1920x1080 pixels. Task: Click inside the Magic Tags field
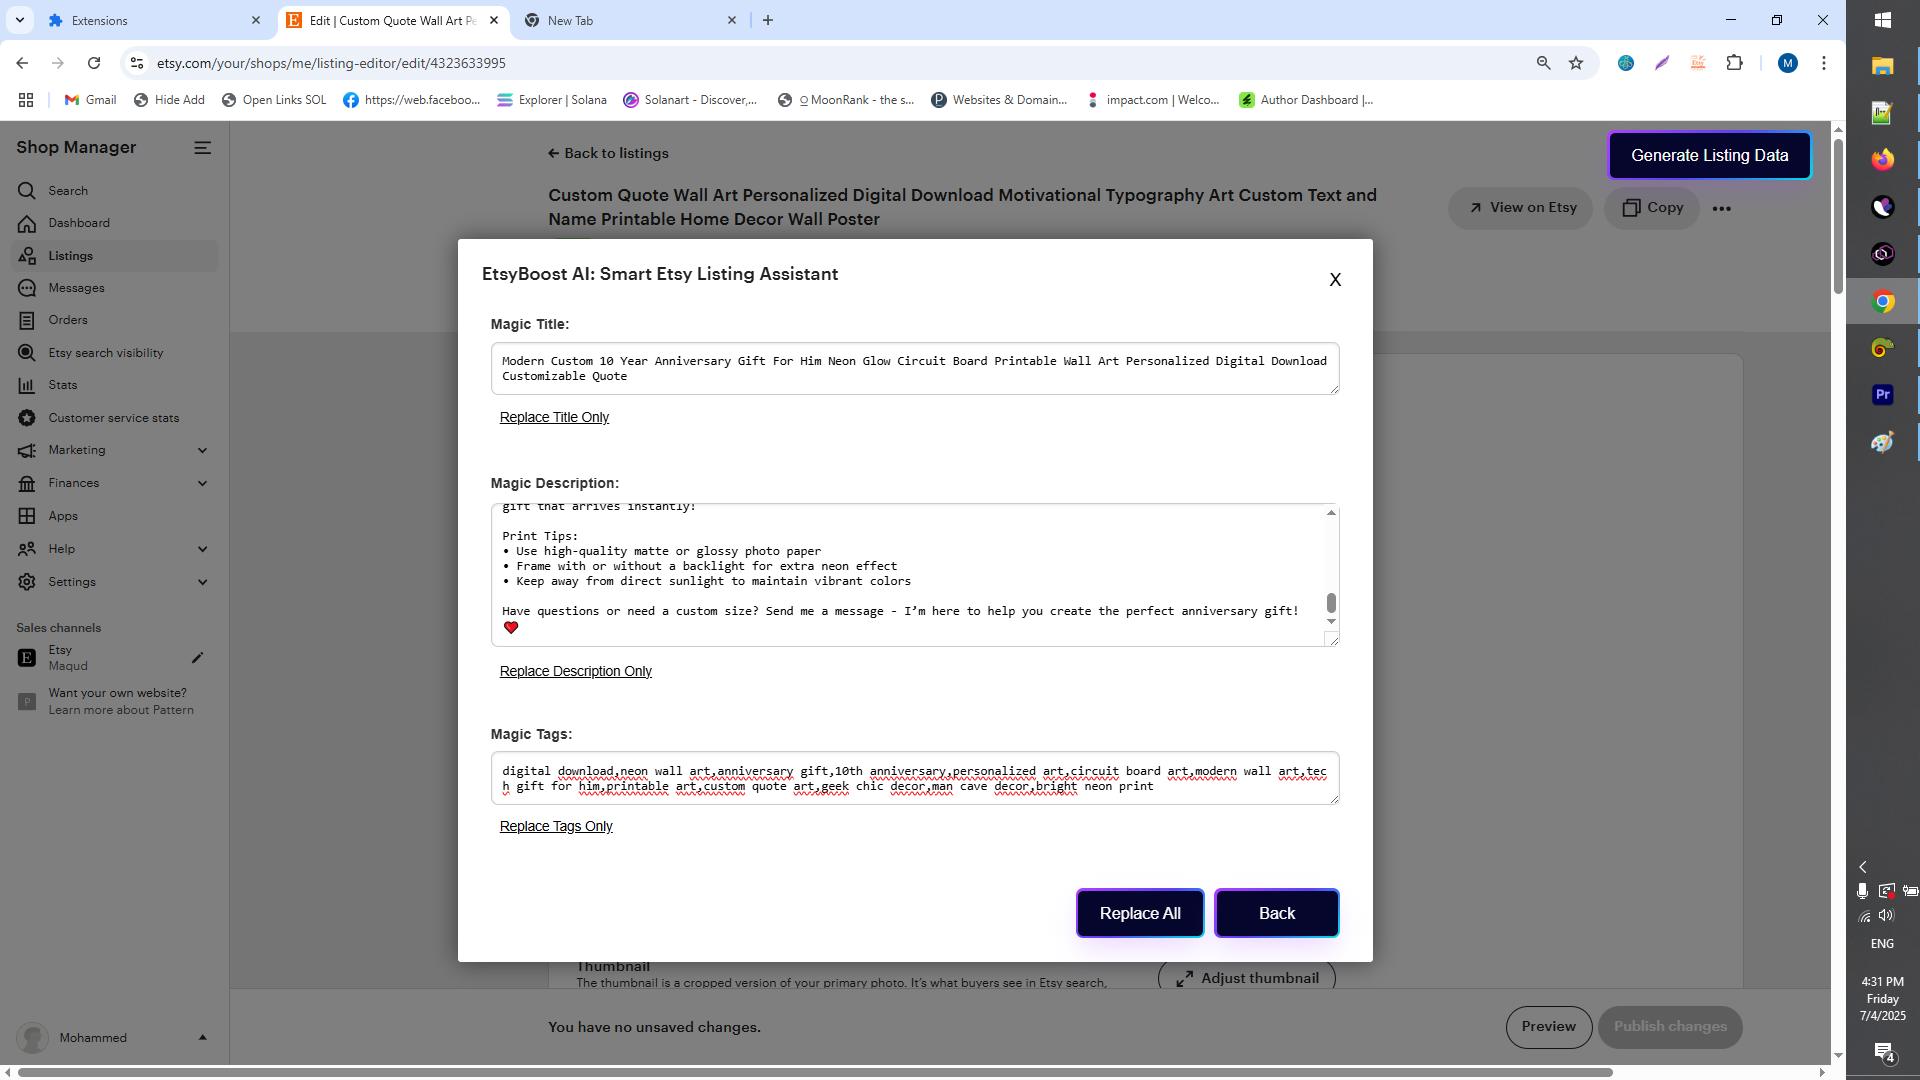tap(914, 778)
